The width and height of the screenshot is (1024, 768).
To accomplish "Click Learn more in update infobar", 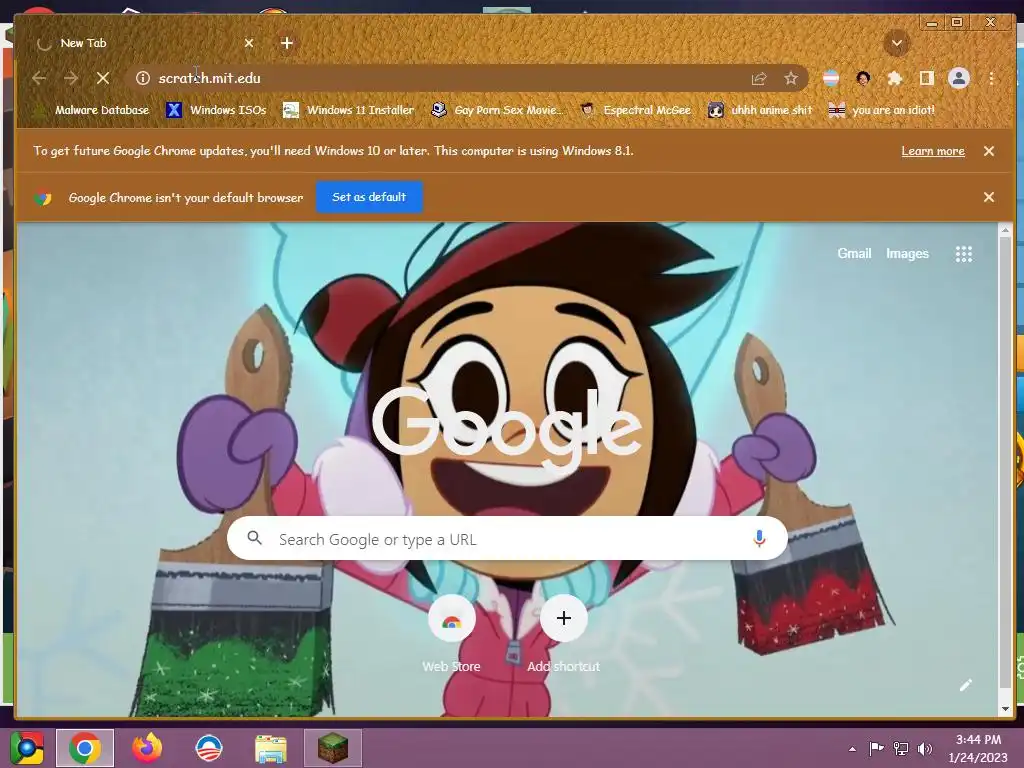I will click(933, 151).
